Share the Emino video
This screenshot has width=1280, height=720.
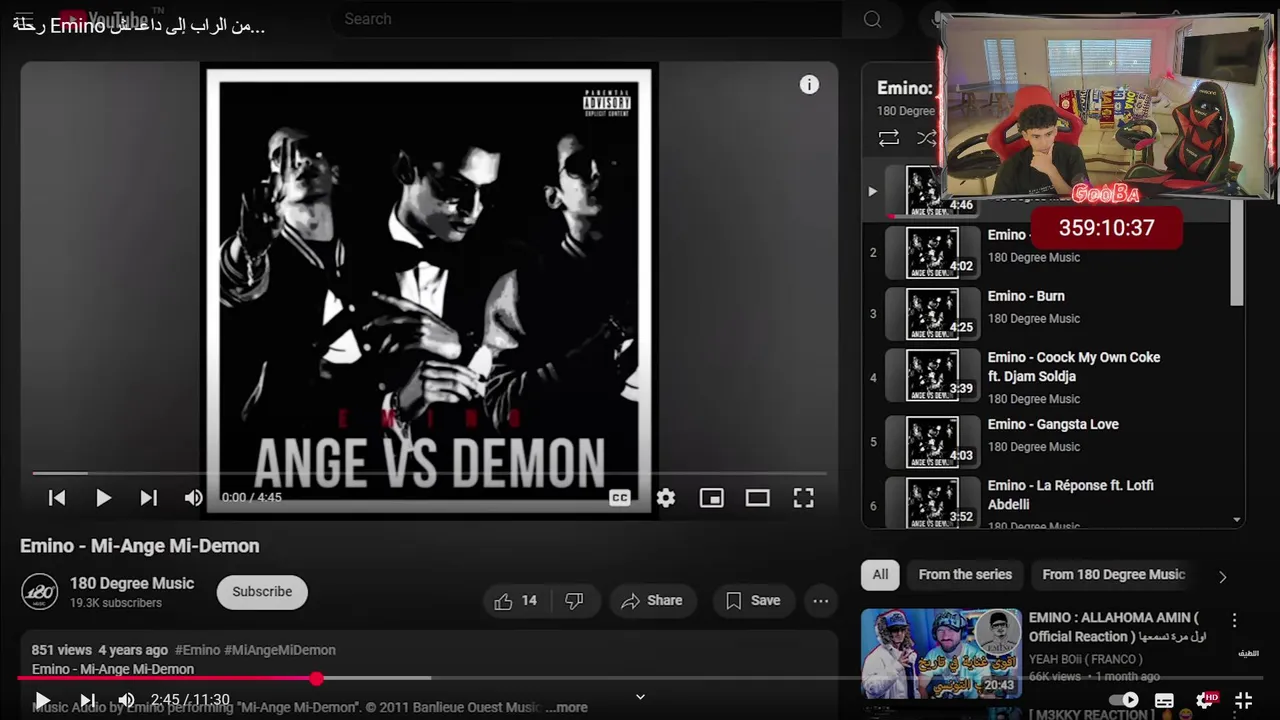(x=652, y=601)
